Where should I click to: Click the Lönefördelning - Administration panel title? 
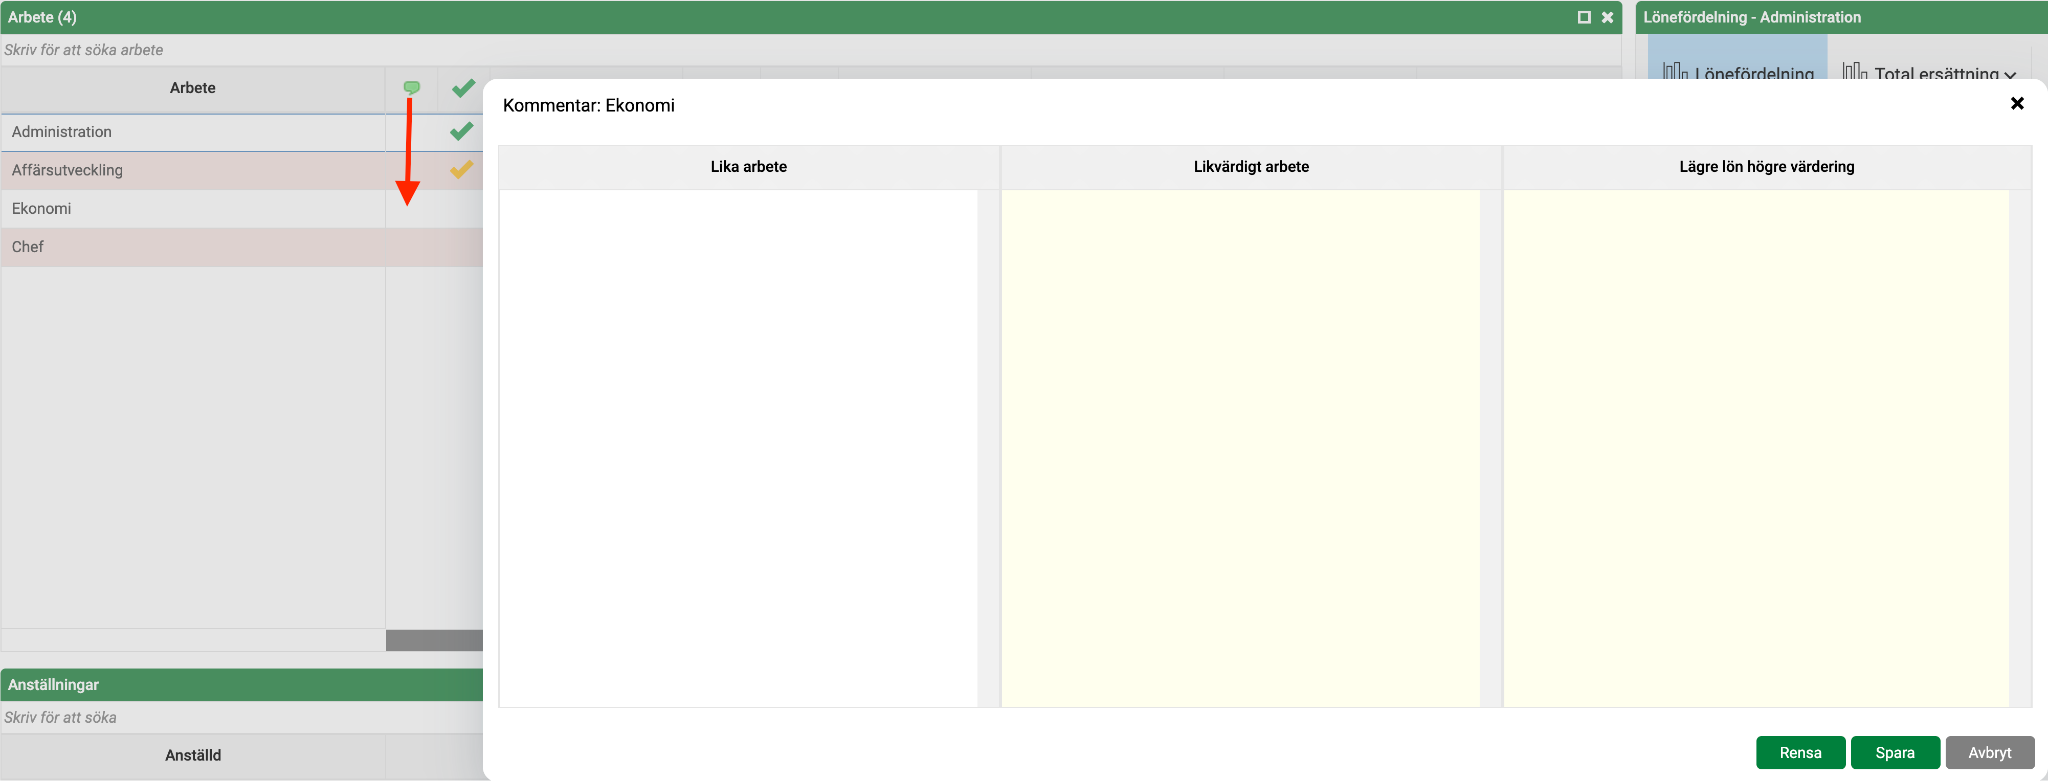1752,17
